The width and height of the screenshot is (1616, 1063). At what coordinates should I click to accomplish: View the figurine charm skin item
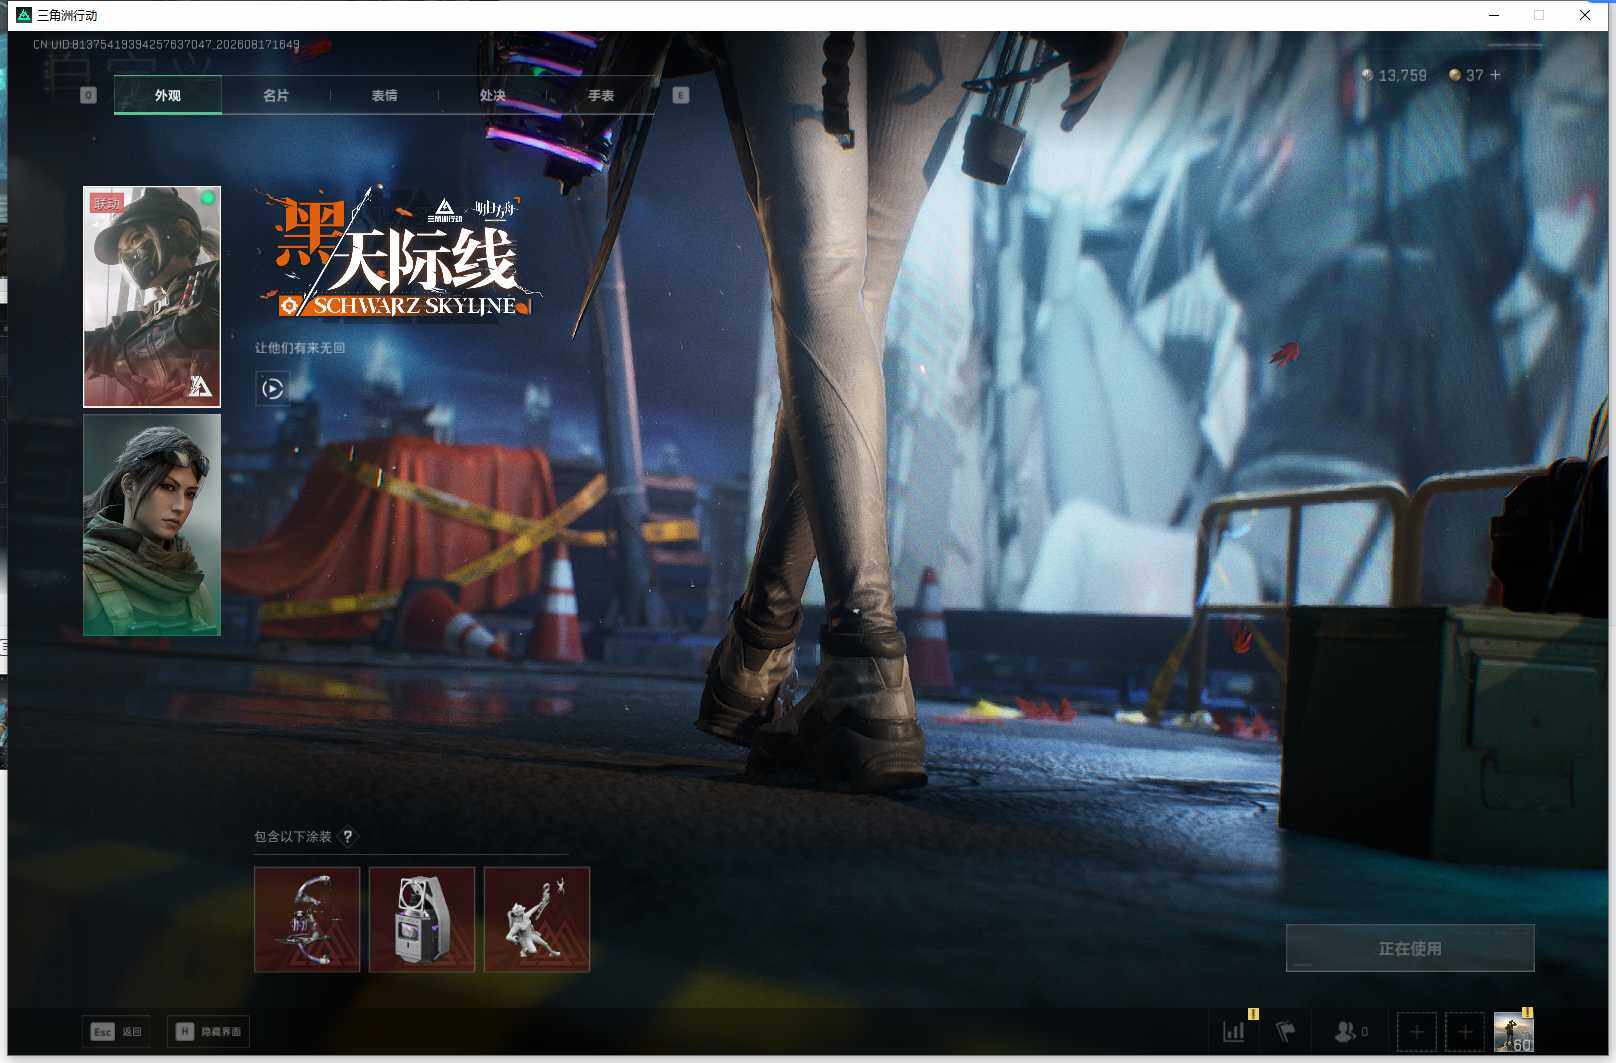[537, 919]
